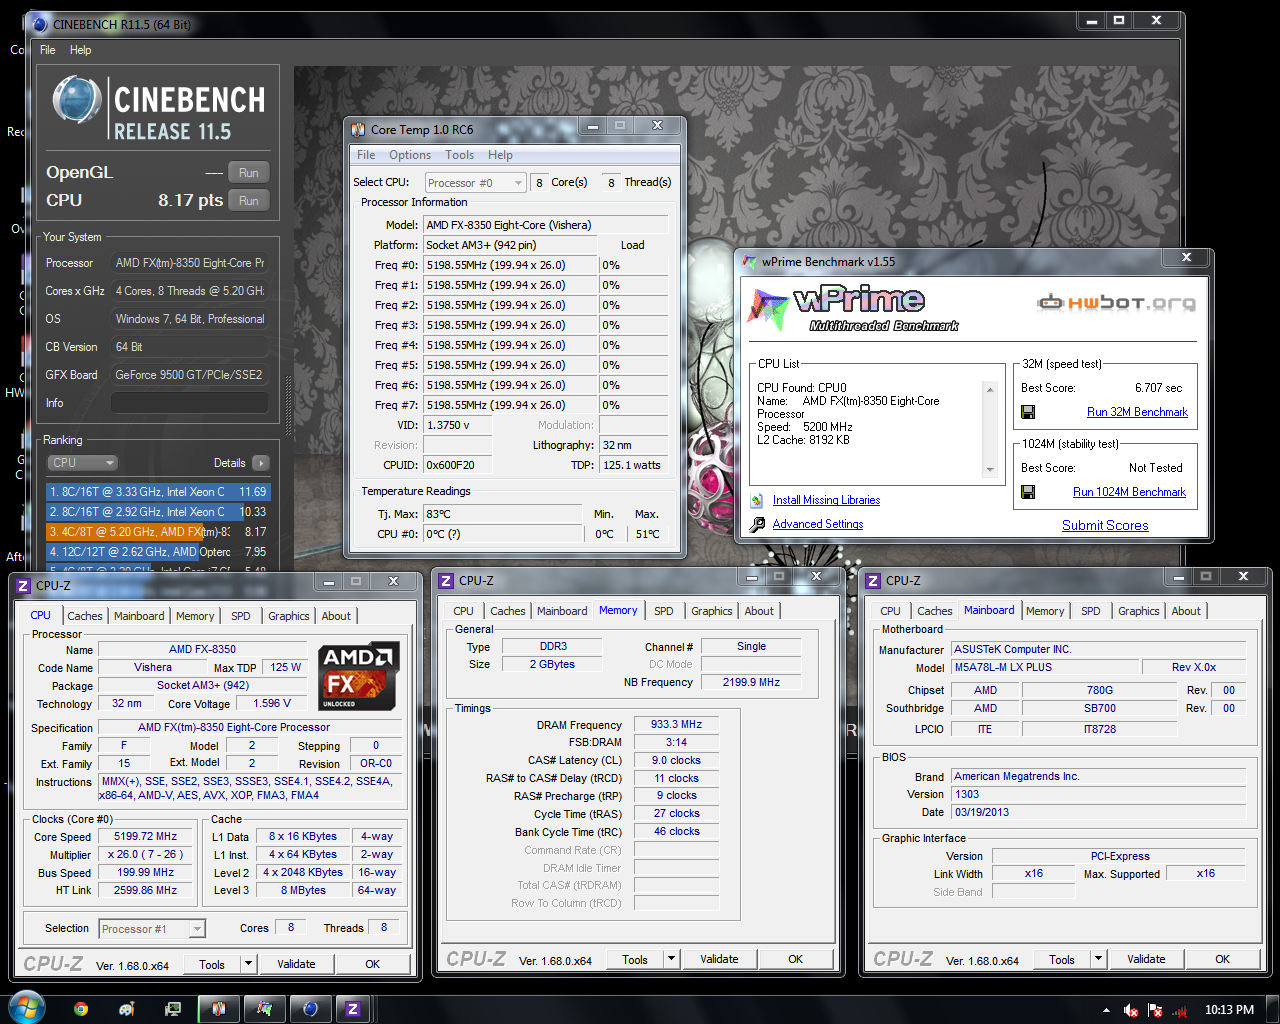Expand Ranking Details arrow in Cinebench
The height and width of the screenshot is (1024, 1280).
point(261,463)
